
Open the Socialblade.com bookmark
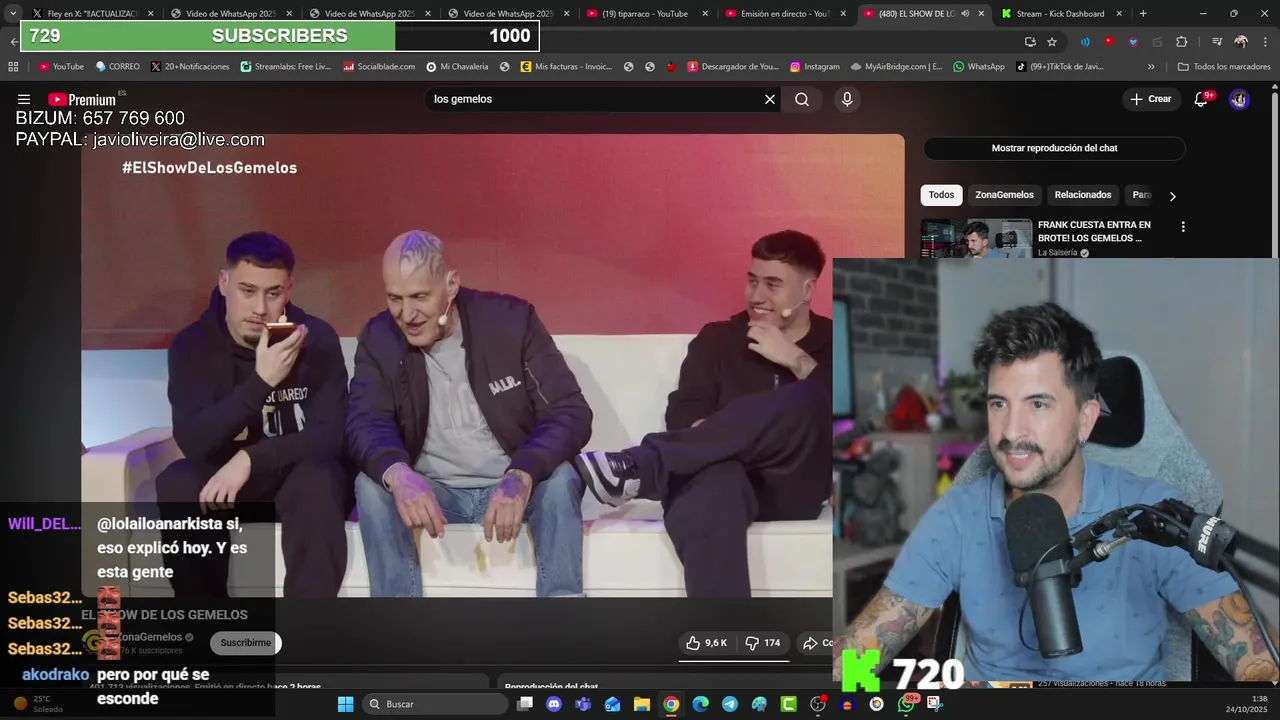[379, 67]
